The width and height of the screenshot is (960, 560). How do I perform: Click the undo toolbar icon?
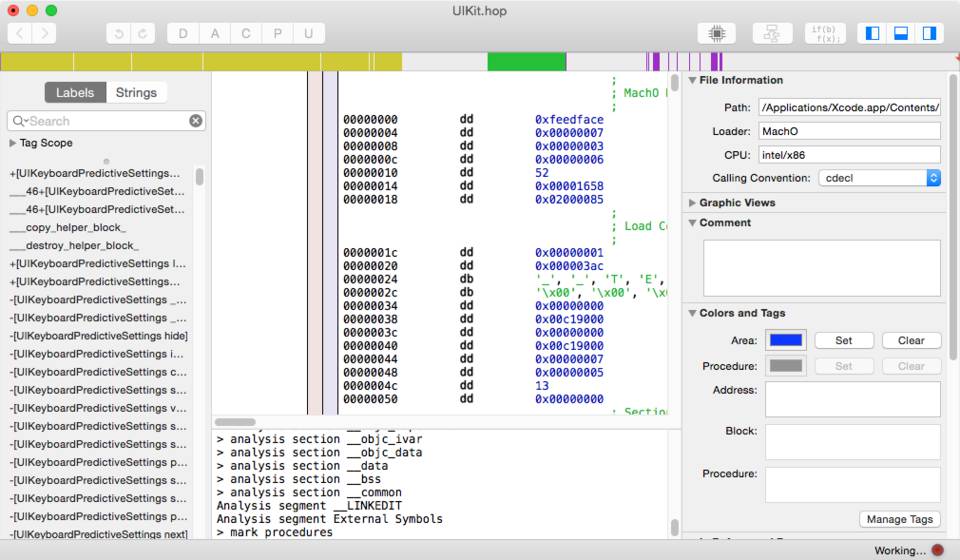(119, 33)
